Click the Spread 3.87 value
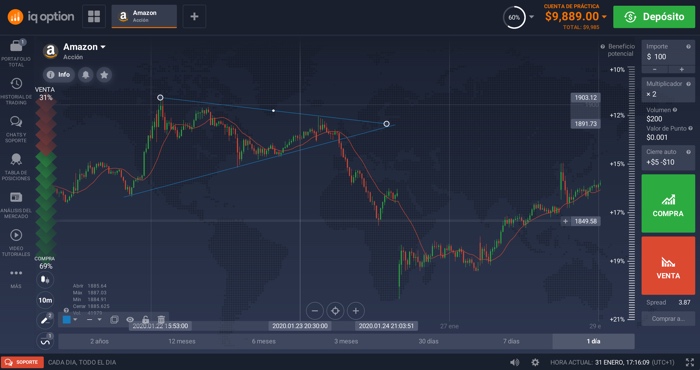This screenshot has width=700, height=370. tap(684, 303)
